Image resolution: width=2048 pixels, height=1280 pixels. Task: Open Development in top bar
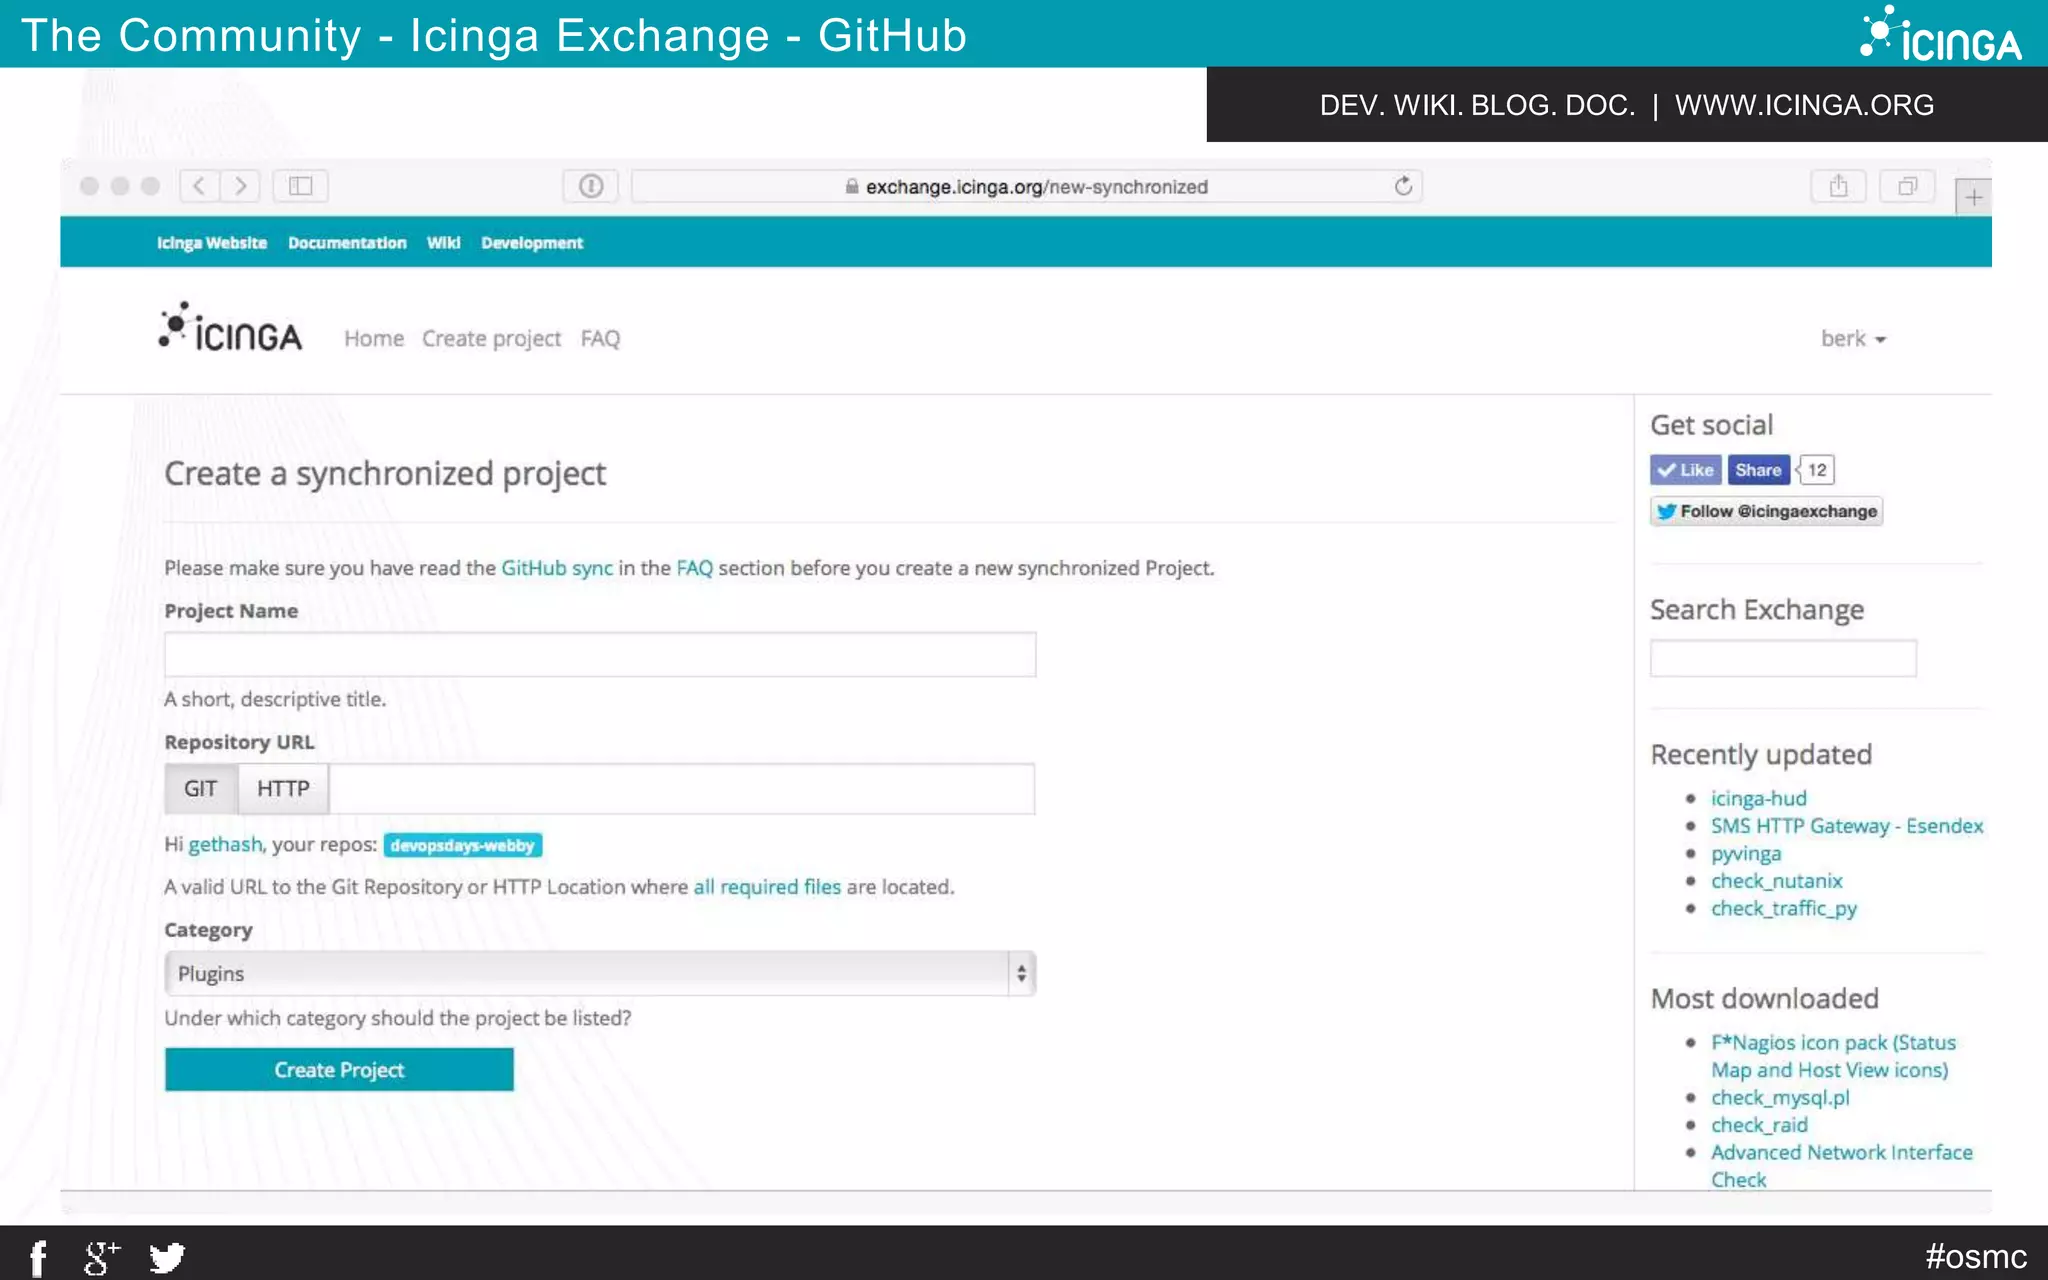coord(532,243)
